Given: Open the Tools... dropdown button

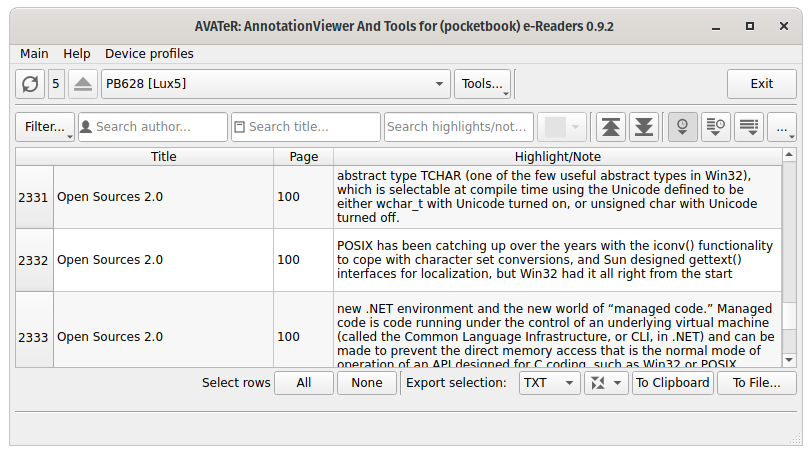Looking at the screenshot, I should 483,84.
